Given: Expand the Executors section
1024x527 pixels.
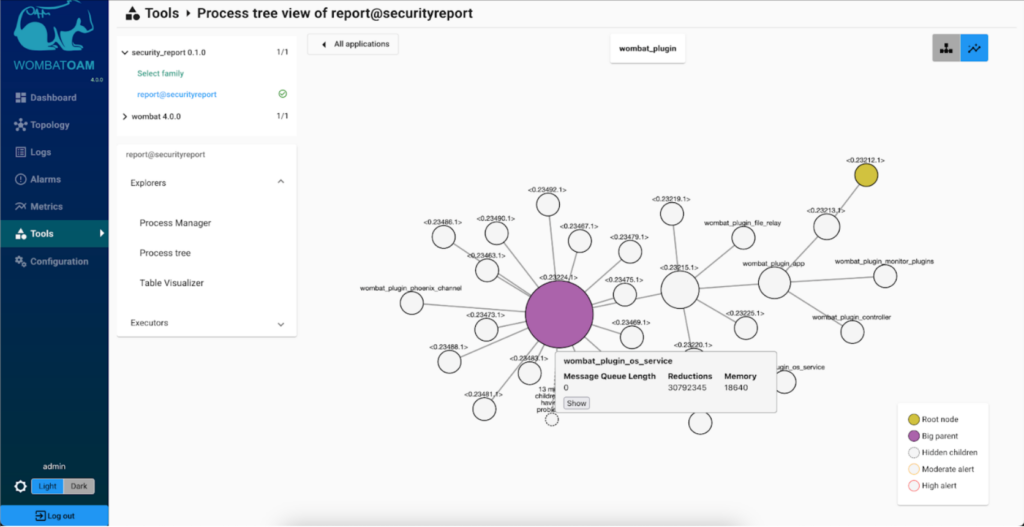Looking at the screenshot, I should click(281, 324).
